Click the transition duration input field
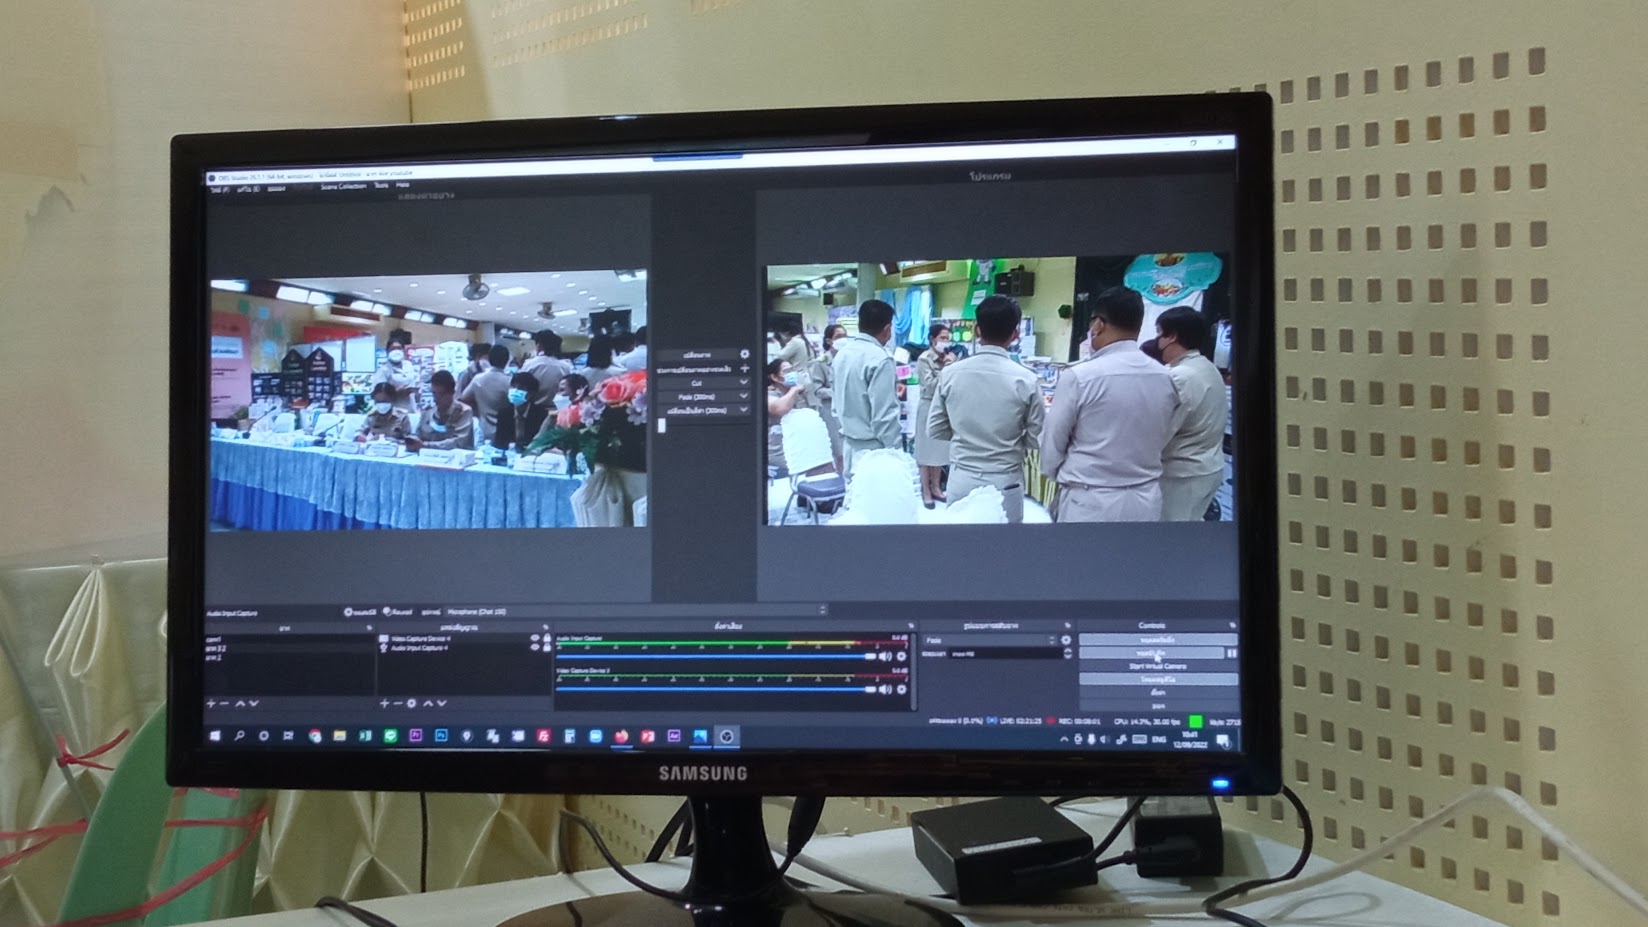Image resolution: width=1648 pixels, height=927 pixels. [1005, 654]
